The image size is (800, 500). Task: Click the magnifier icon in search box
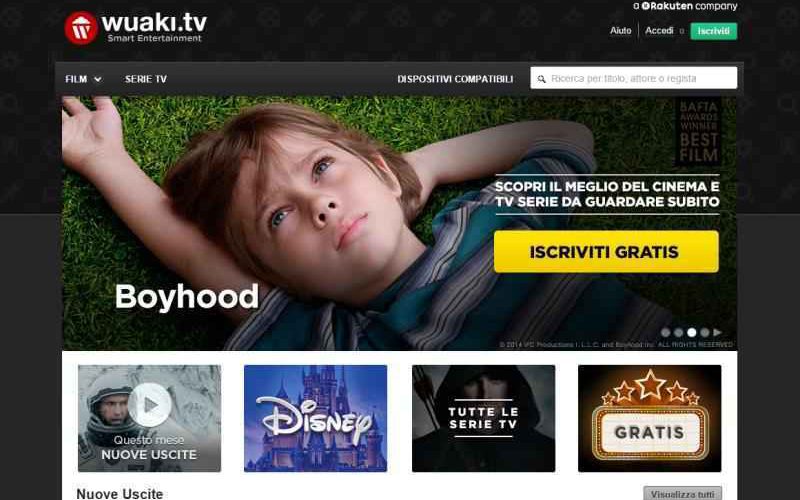click(541, 79)
